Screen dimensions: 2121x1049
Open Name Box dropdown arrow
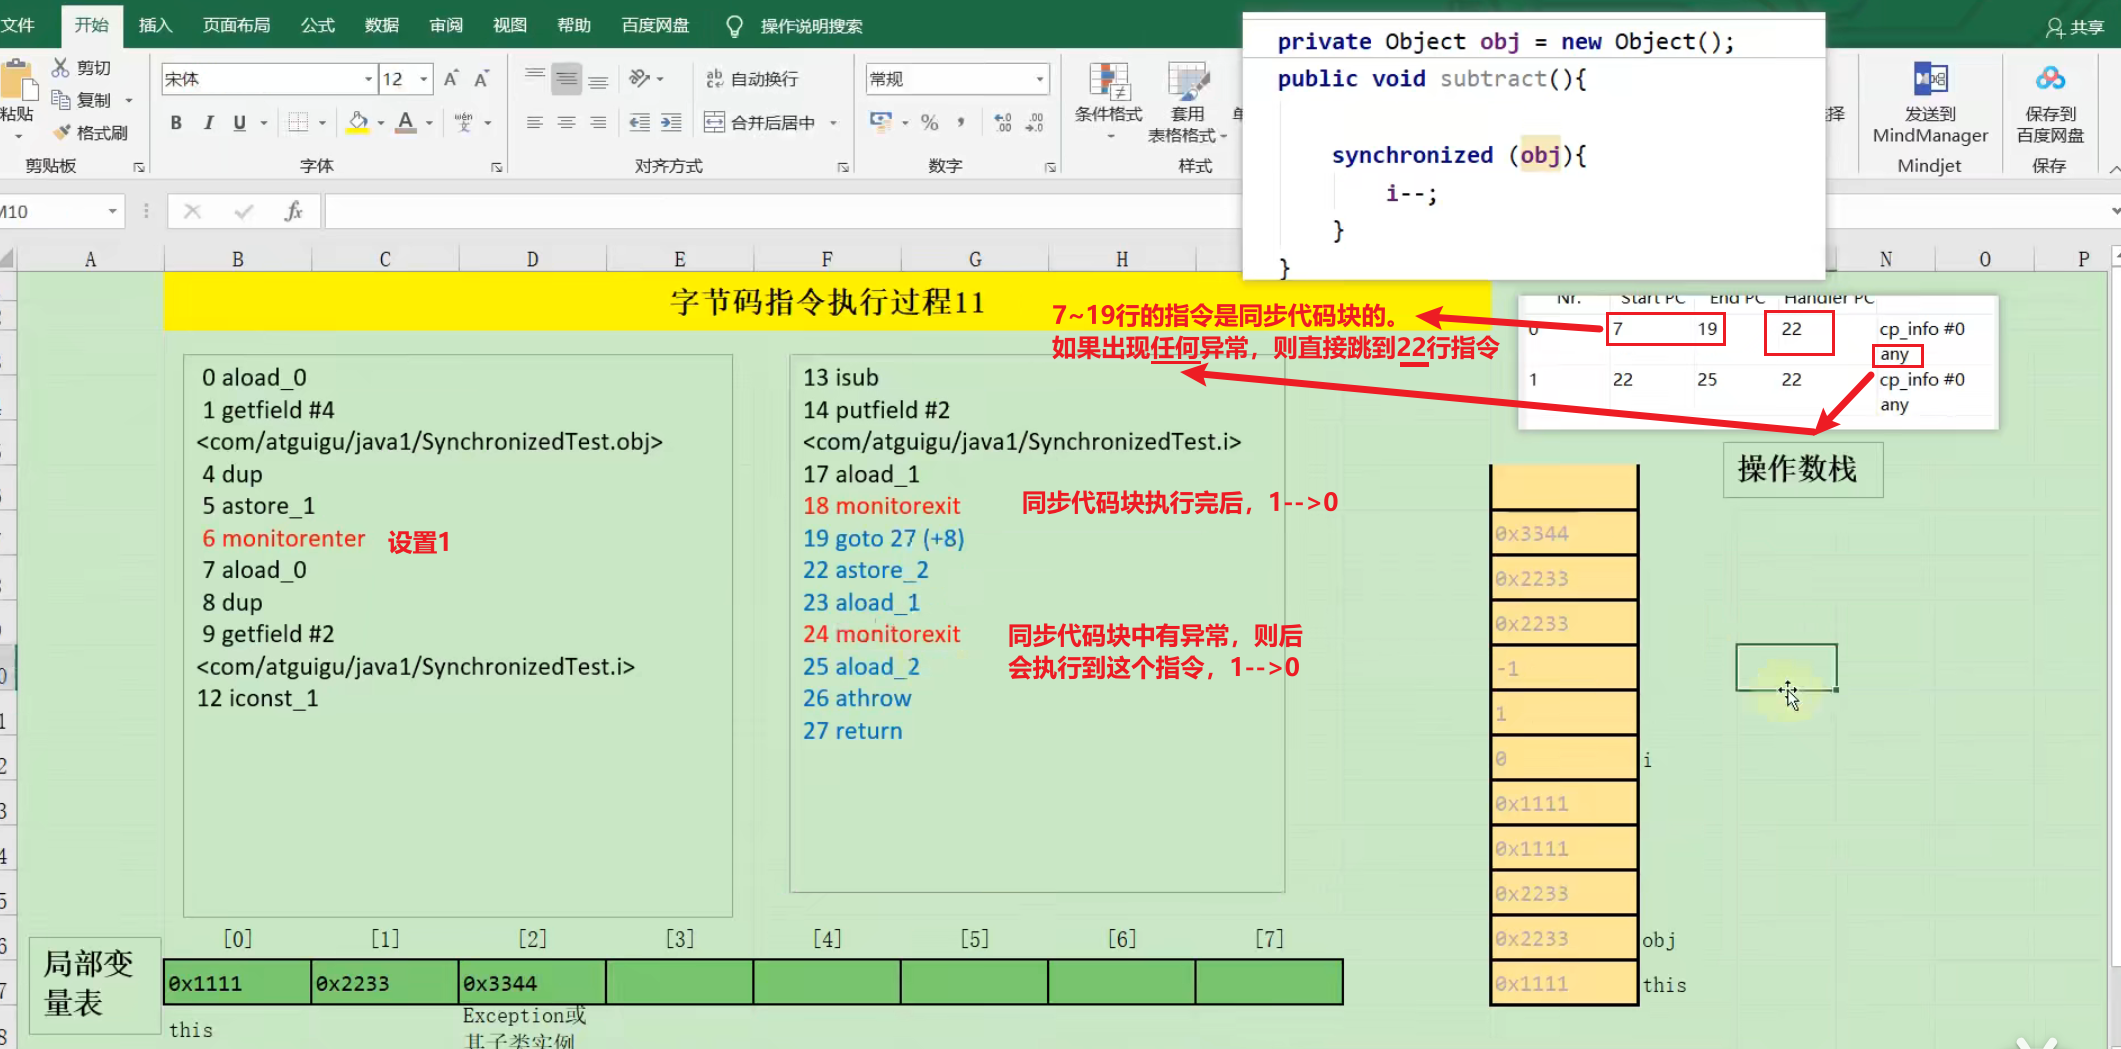(112, 211)
